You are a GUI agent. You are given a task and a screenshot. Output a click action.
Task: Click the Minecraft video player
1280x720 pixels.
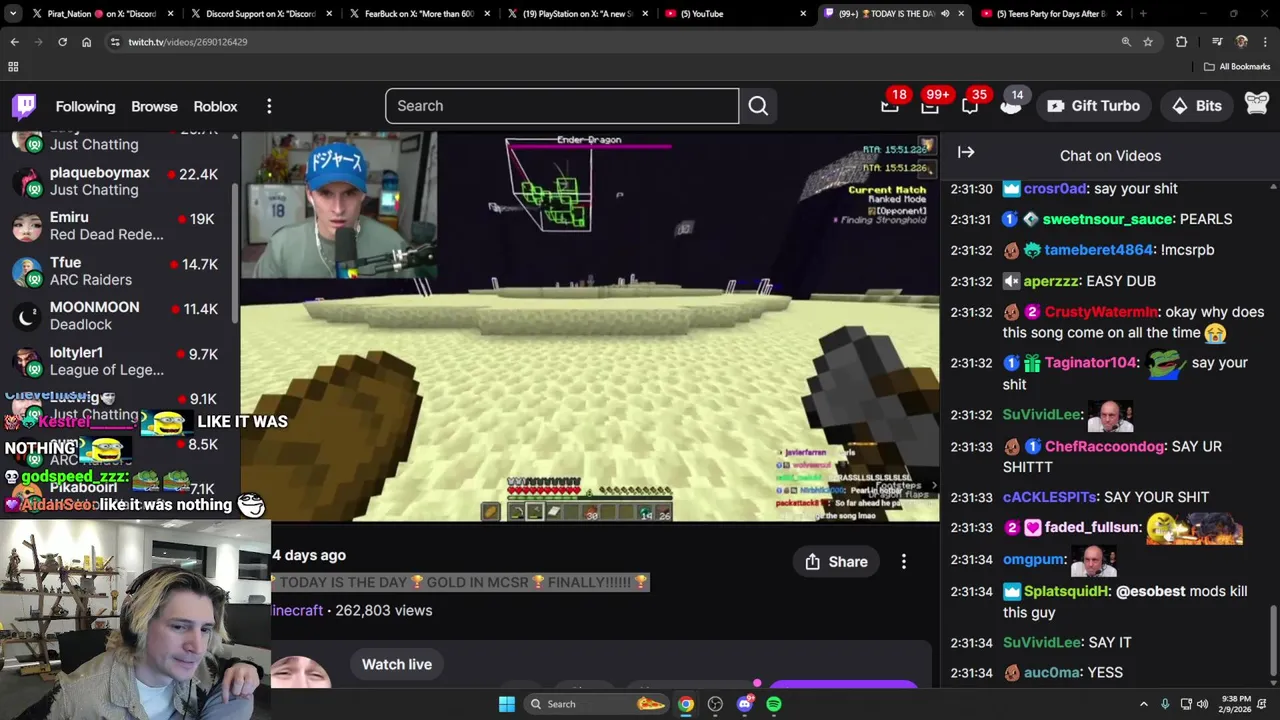point(590,327)
